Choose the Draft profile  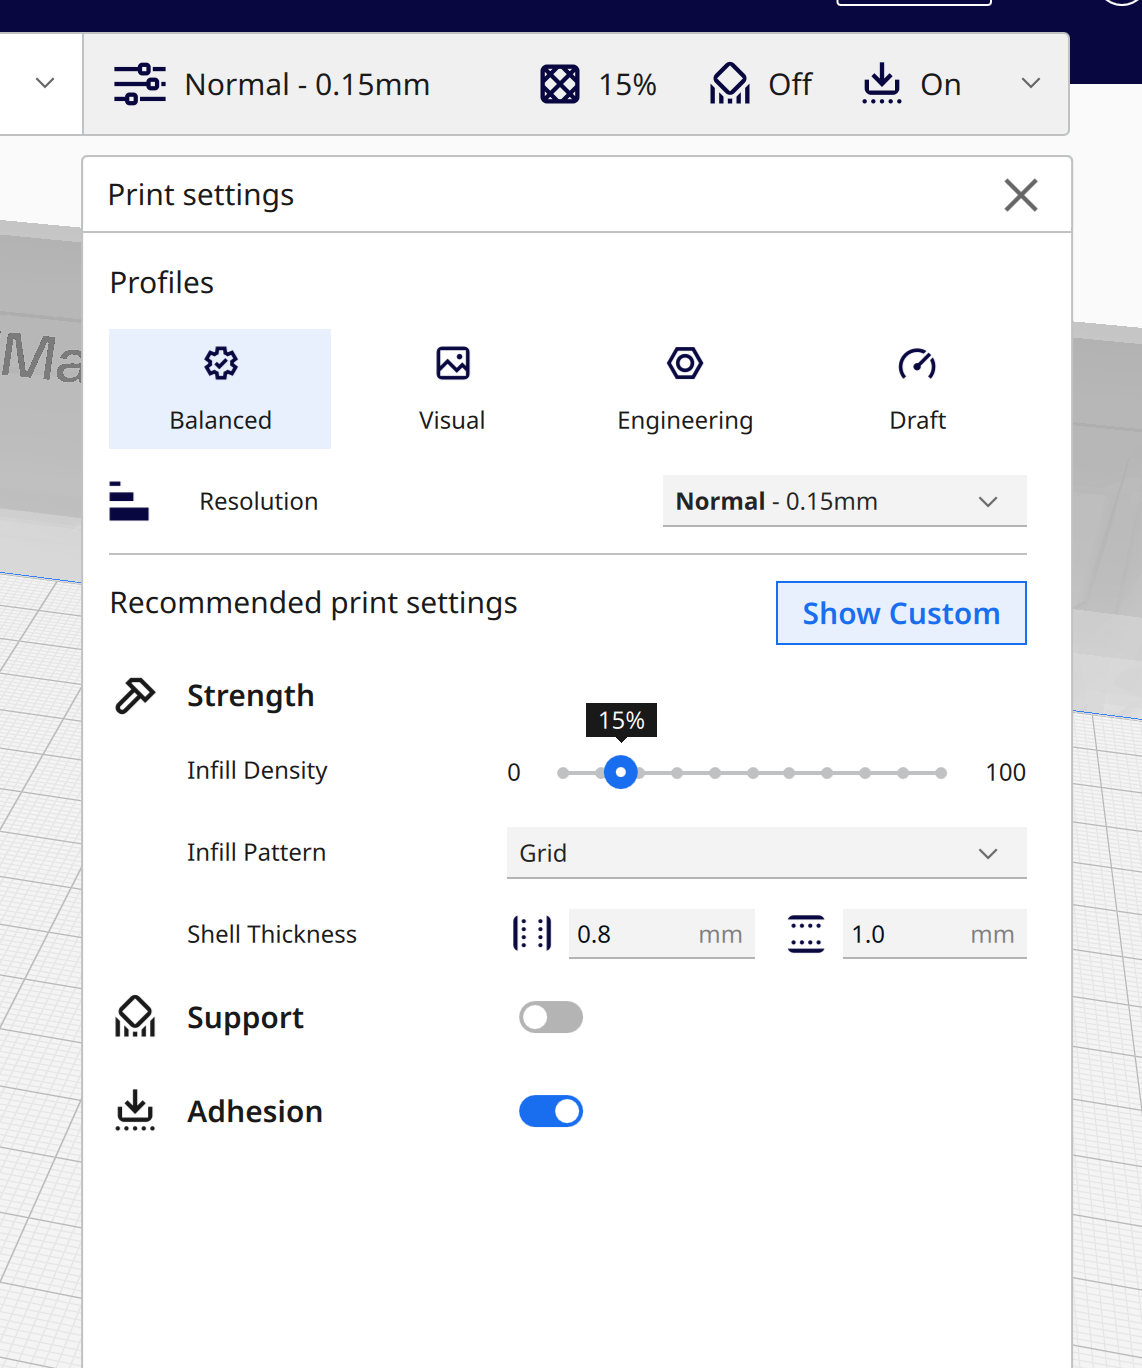917,389
